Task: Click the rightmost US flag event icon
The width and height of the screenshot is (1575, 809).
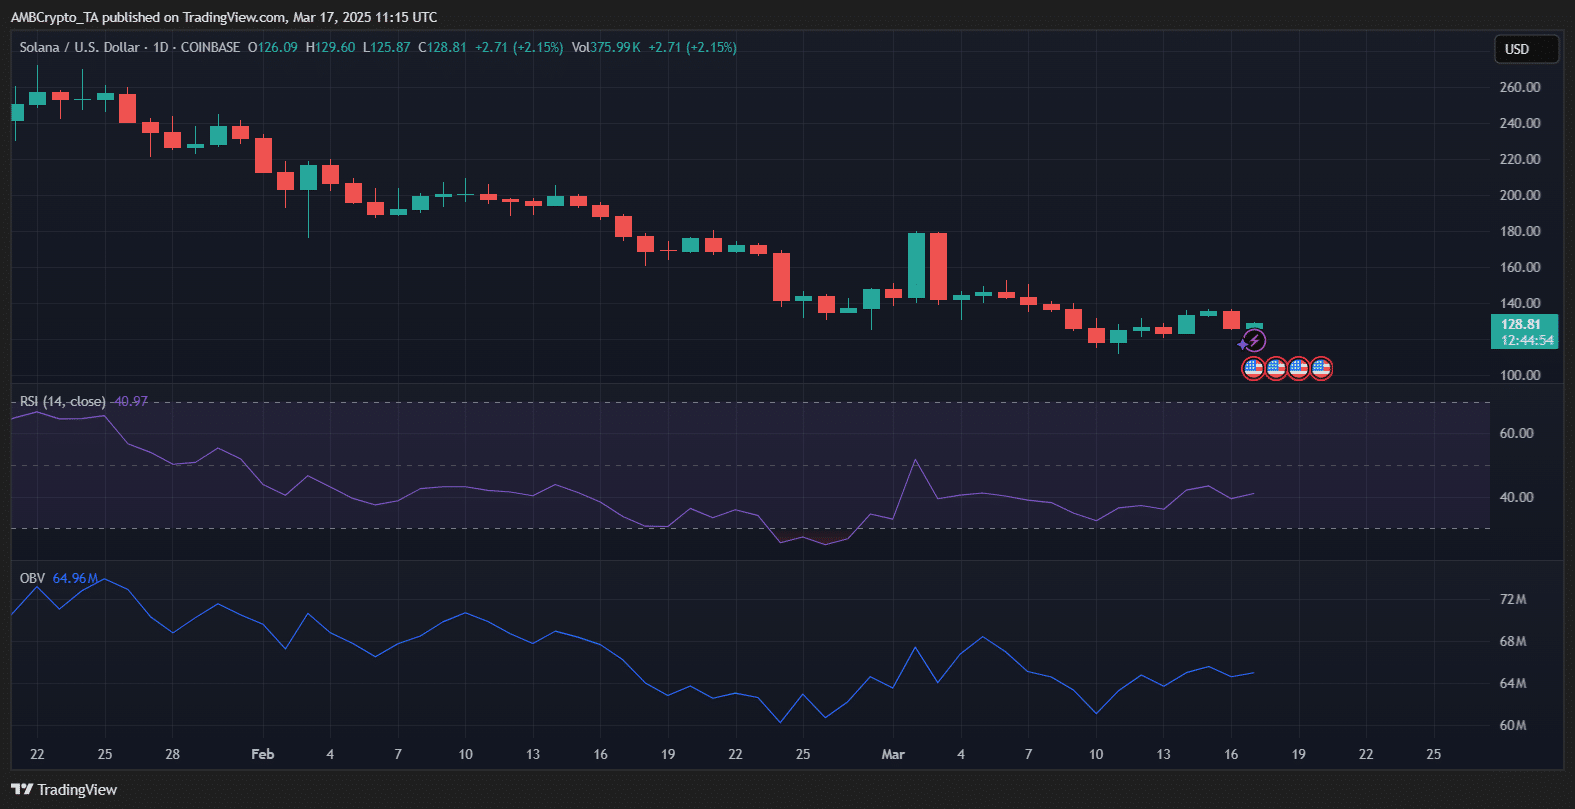Action: click(x=1321, y=369)
